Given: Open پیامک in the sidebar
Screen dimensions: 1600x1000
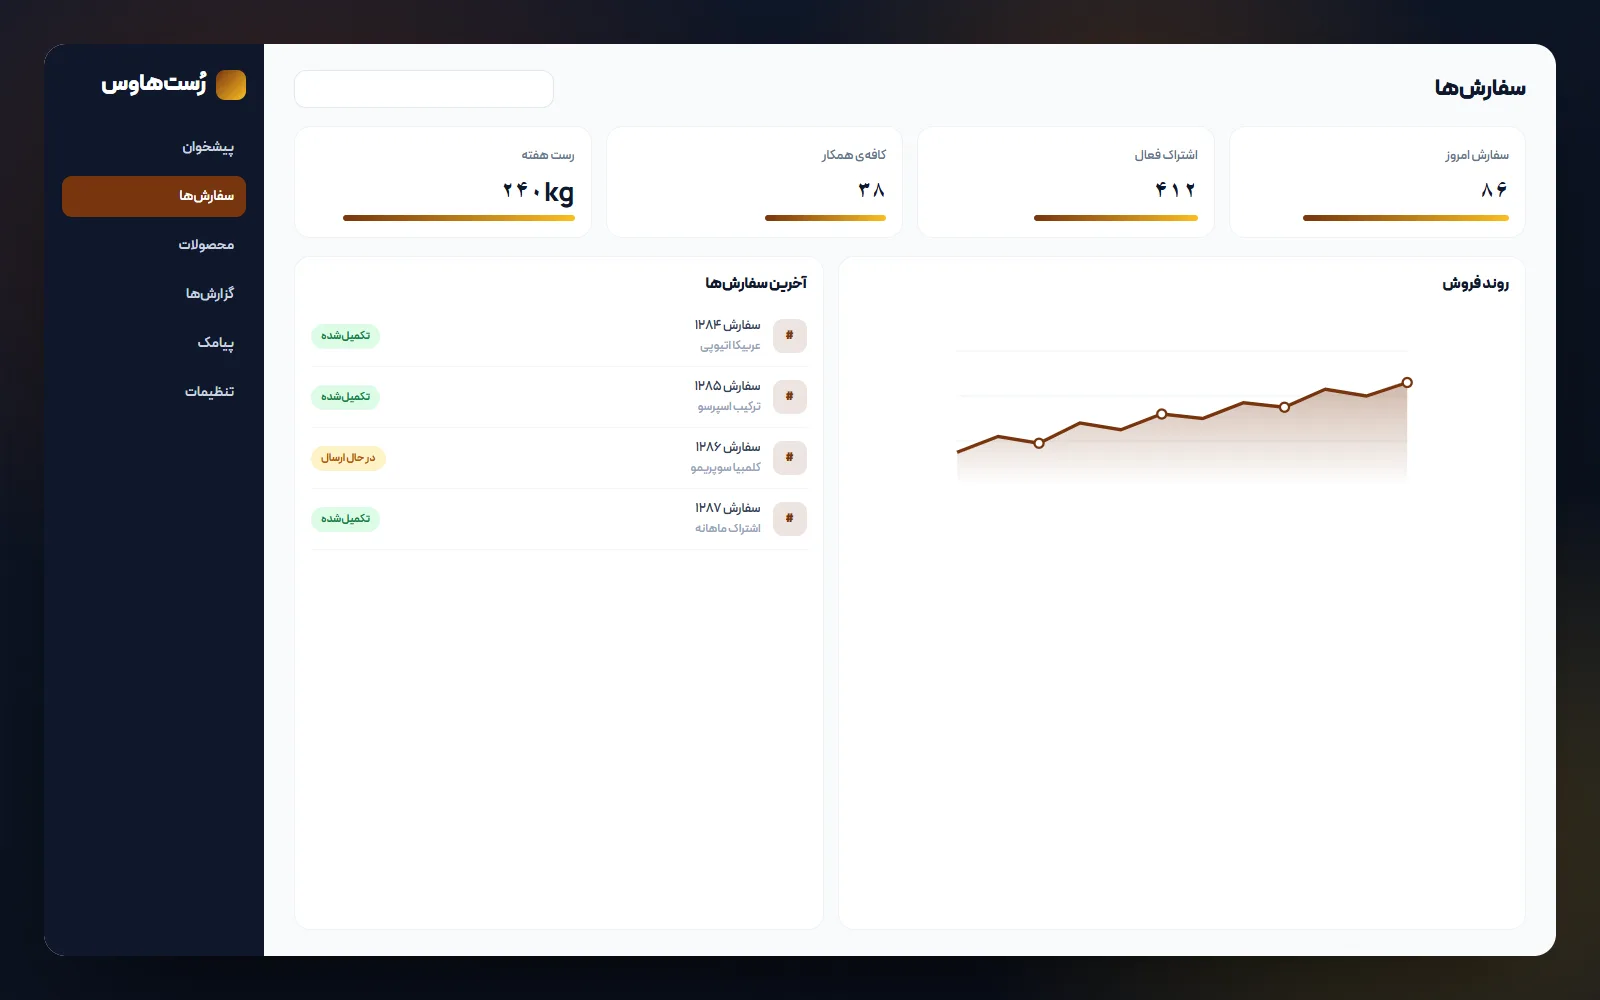Looking at the screenshot, I should [154, 343].
